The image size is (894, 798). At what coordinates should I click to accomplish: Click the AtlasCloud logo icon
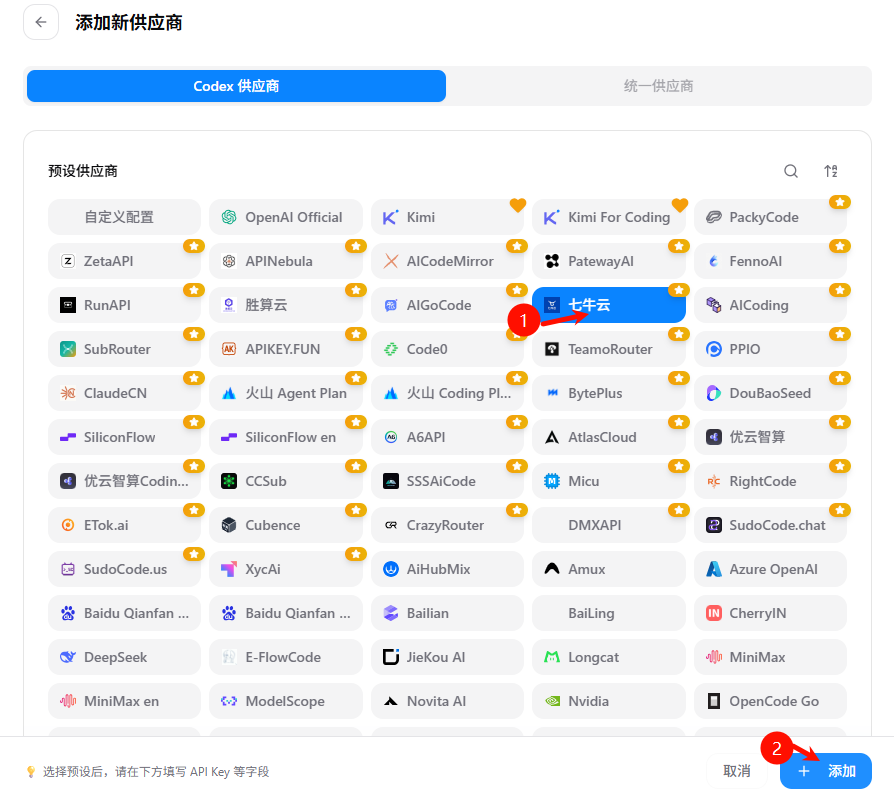[x=552, y=437]
